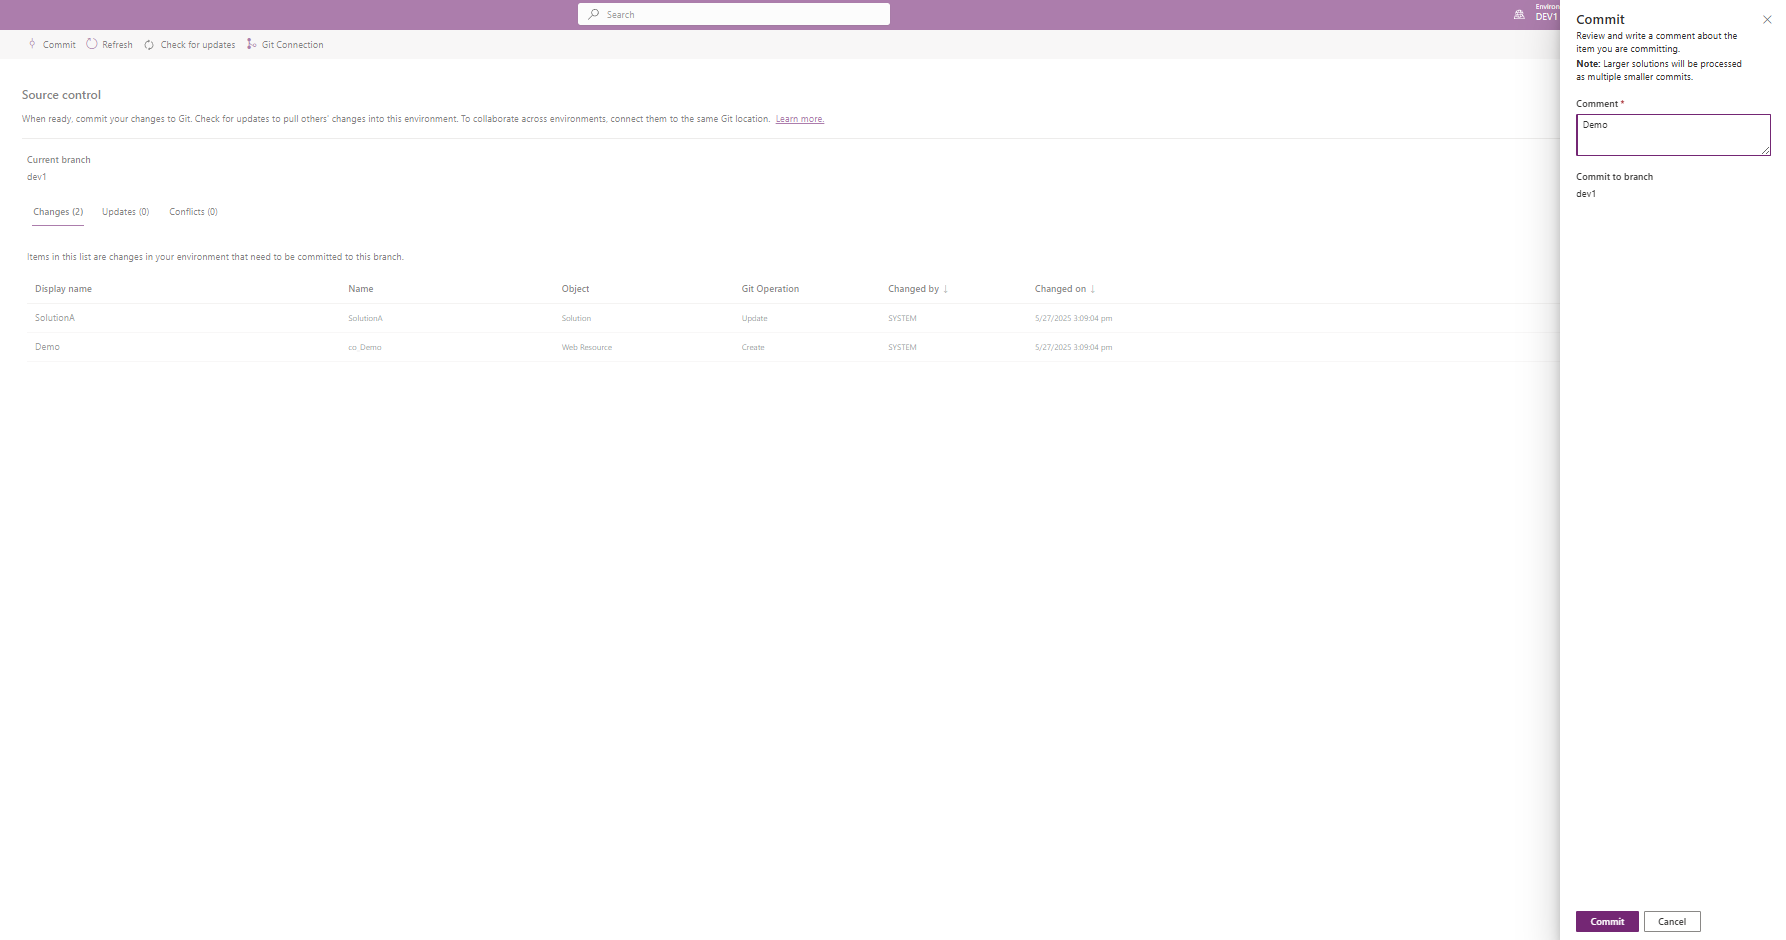Viewport: 1786px width, 940px height.
Task: Switch to the Conflicts (0) tab
Action: tap(193, 212)
